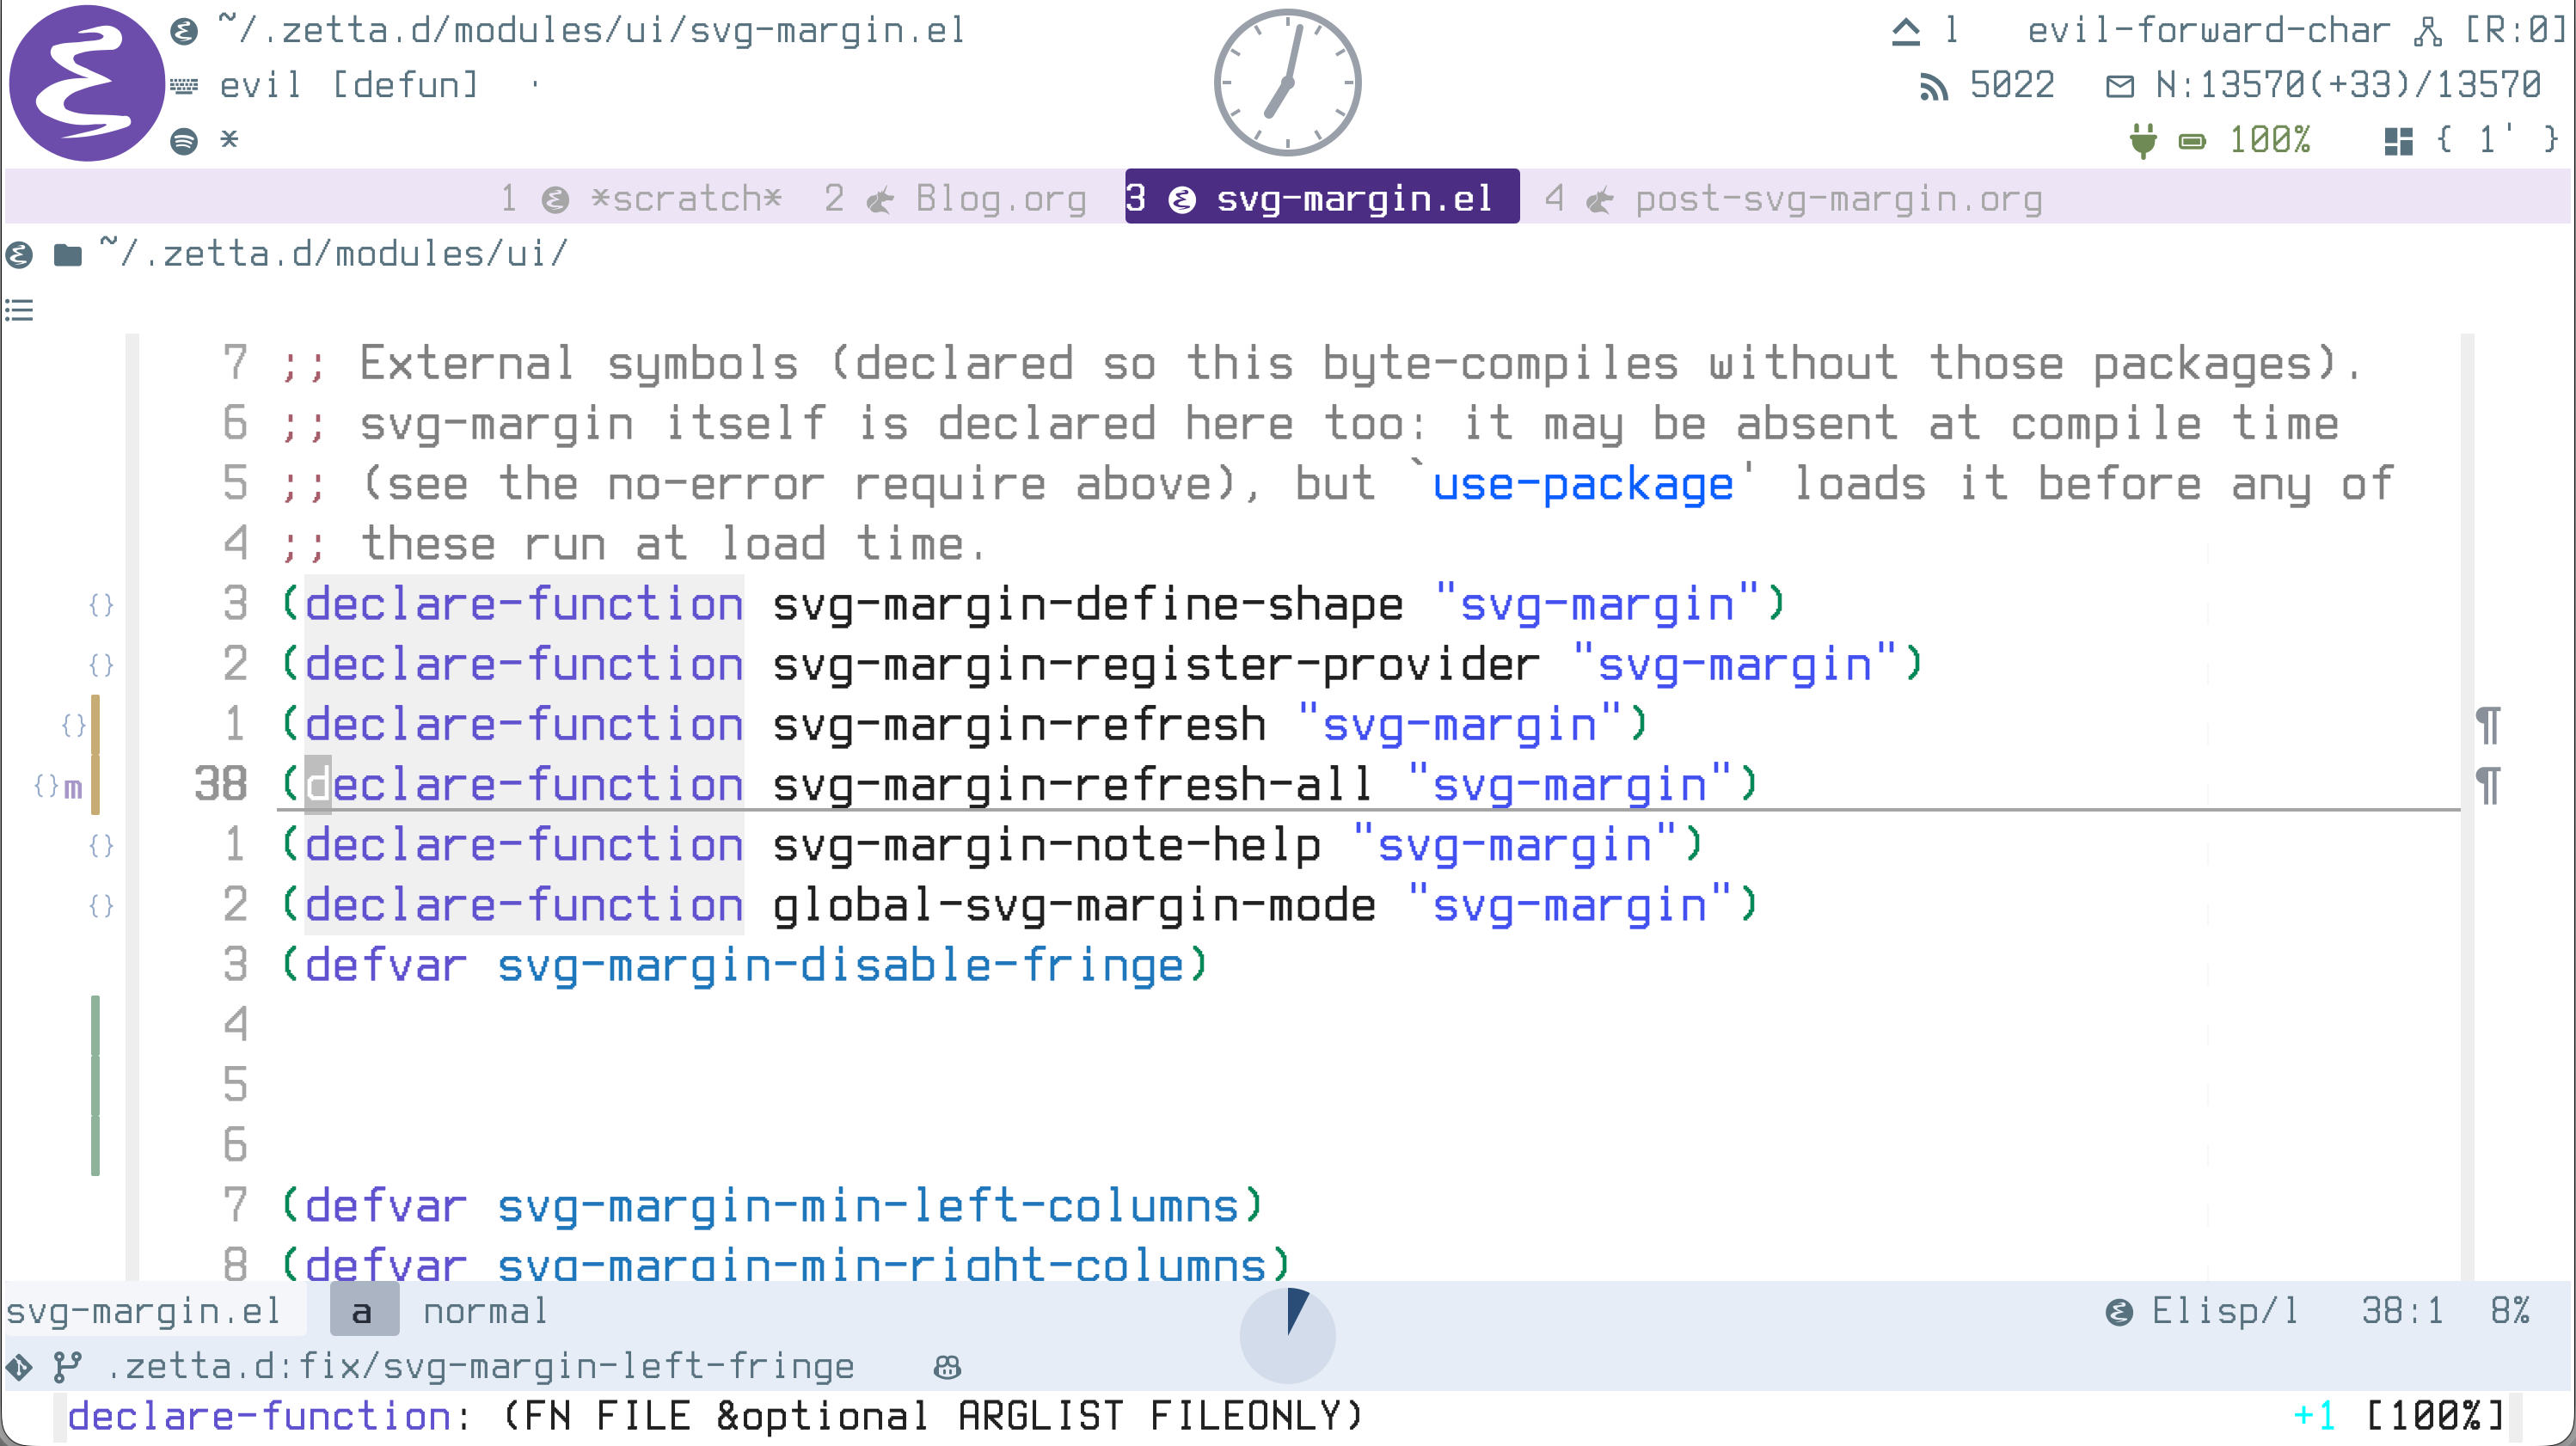Click the 8% buffer position

[x=2510, y=1311]
